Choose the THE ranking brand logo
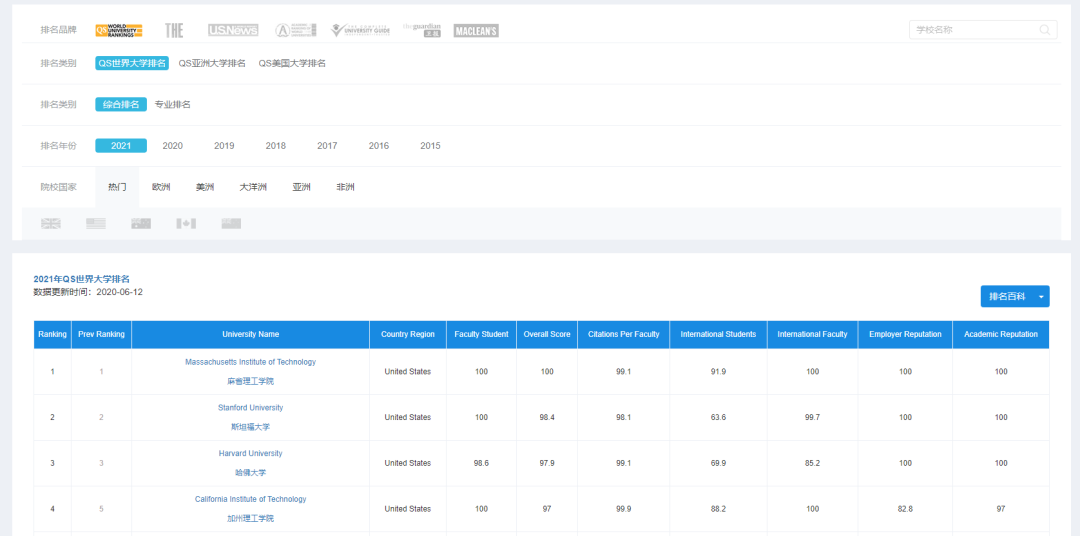The image size is (1080, 536). [174, 30]
